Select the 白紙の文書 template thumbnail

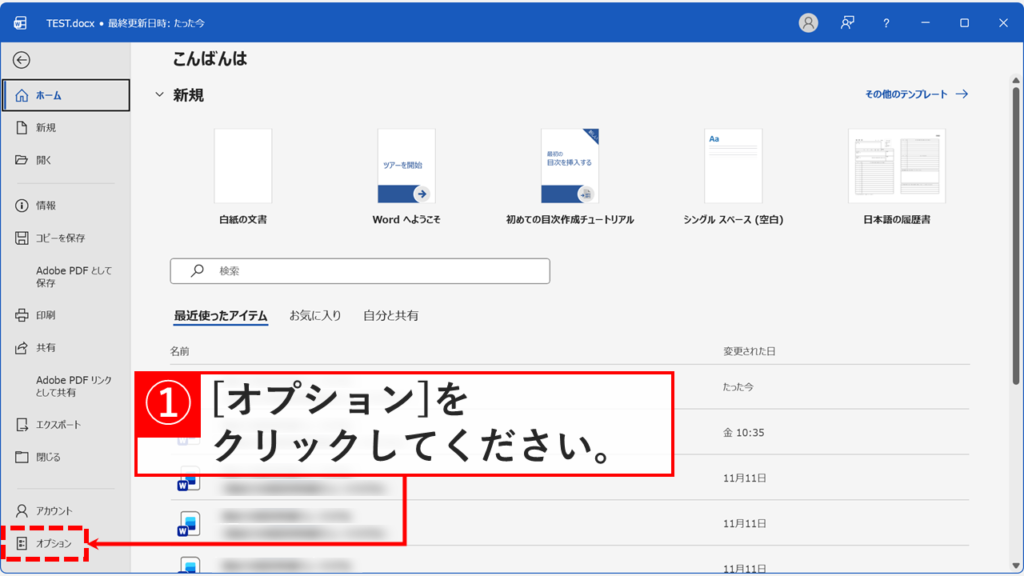(x=241, y=165)
